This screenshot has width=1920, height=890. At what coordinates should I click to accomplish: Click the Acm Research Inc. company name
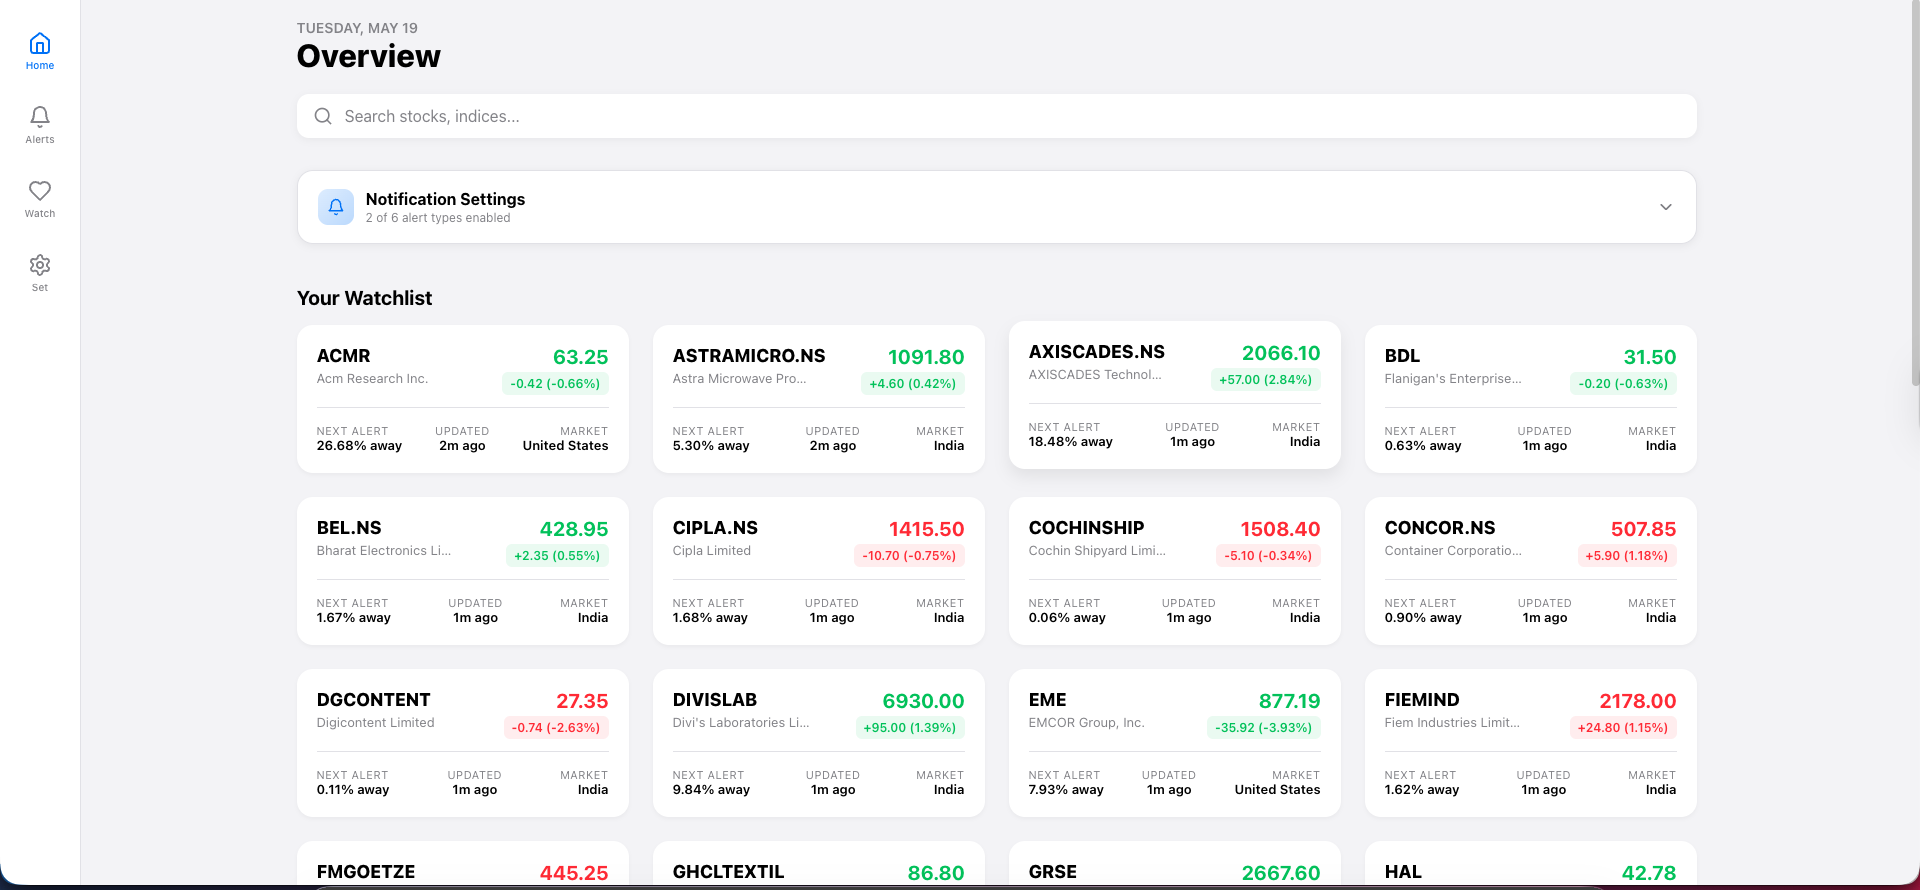(372, 379)
